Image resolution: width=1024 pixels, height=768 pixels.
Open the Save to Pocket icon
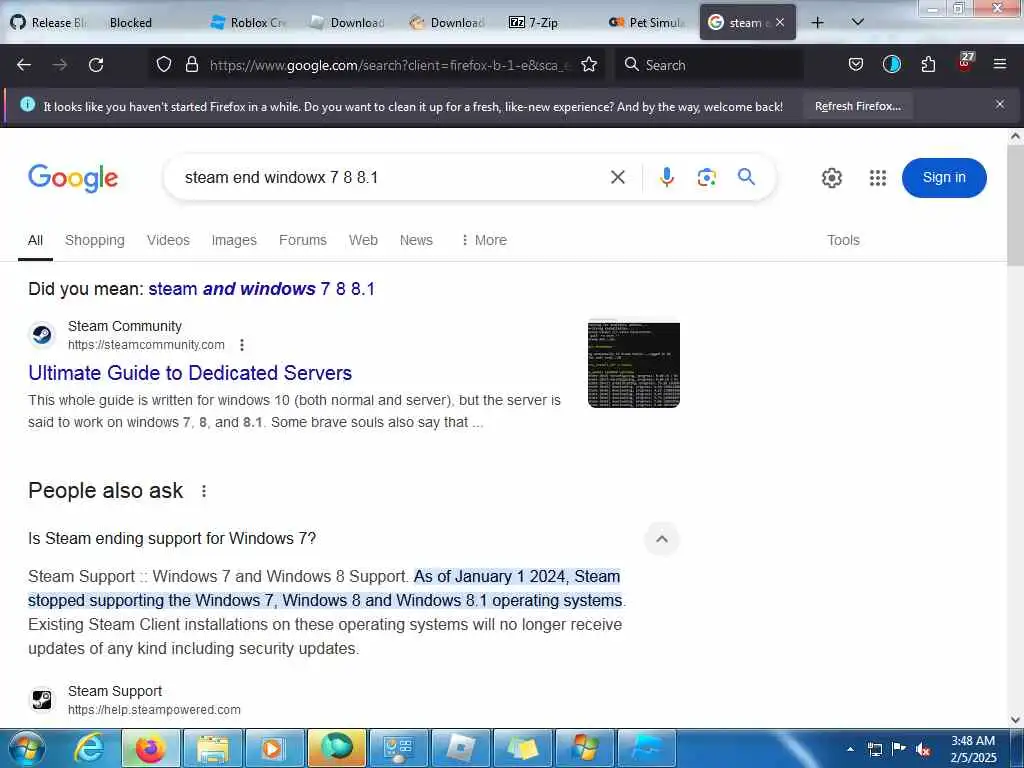point(856,64)
